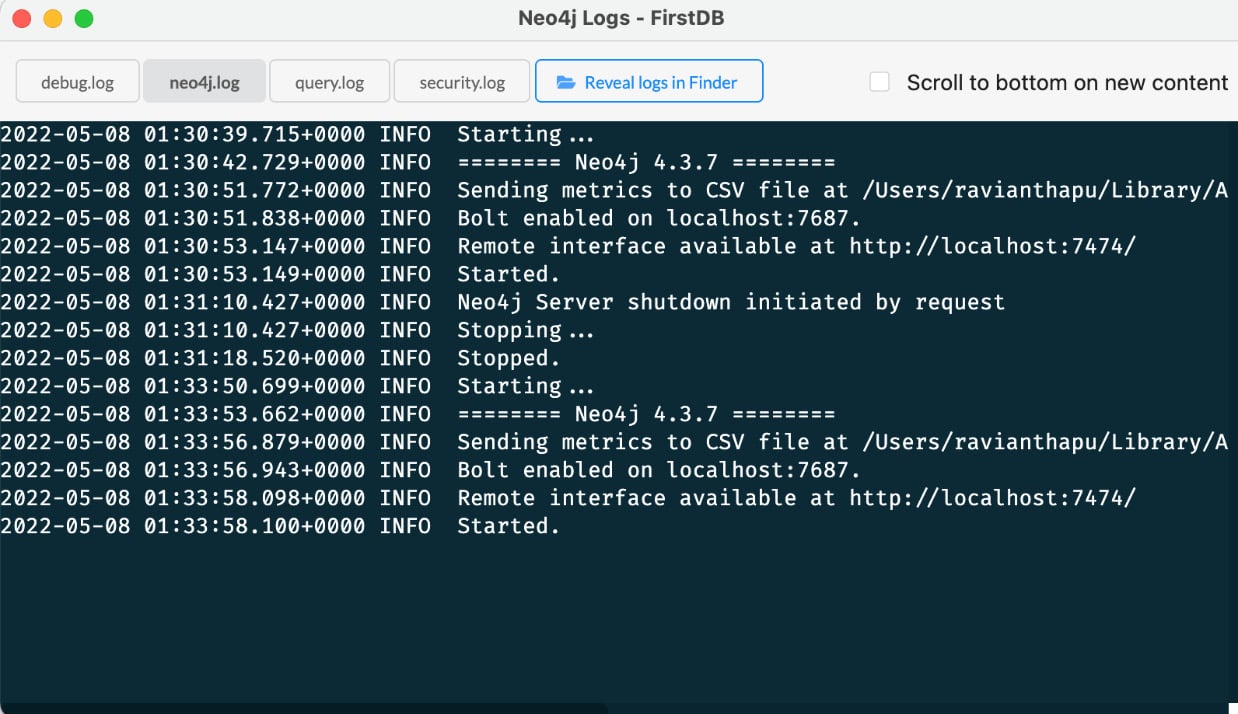Open the query.log tab
The width and height of the screenshot is (1238, 714).
[x=330, y=82]
